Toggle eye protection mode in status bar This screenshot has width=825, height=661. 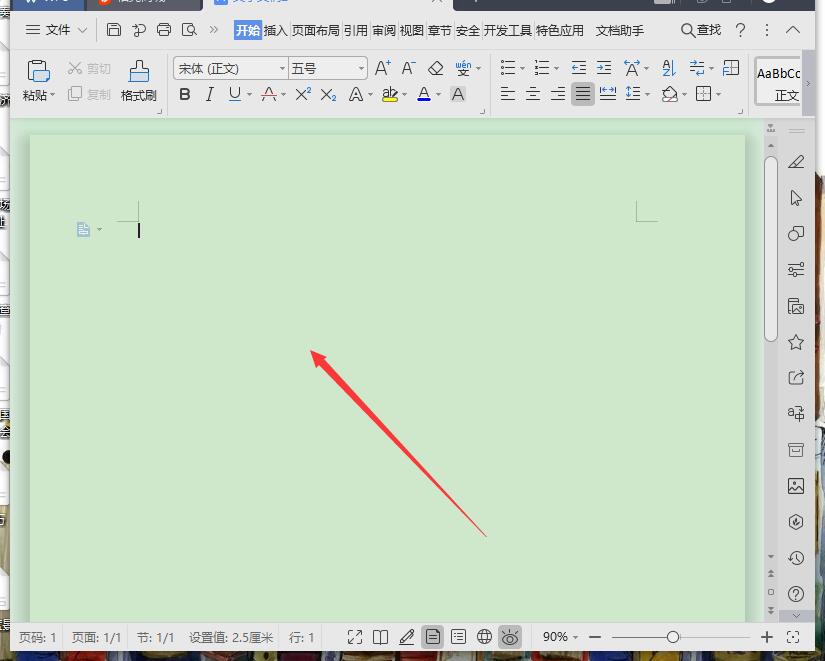[510, 637]
